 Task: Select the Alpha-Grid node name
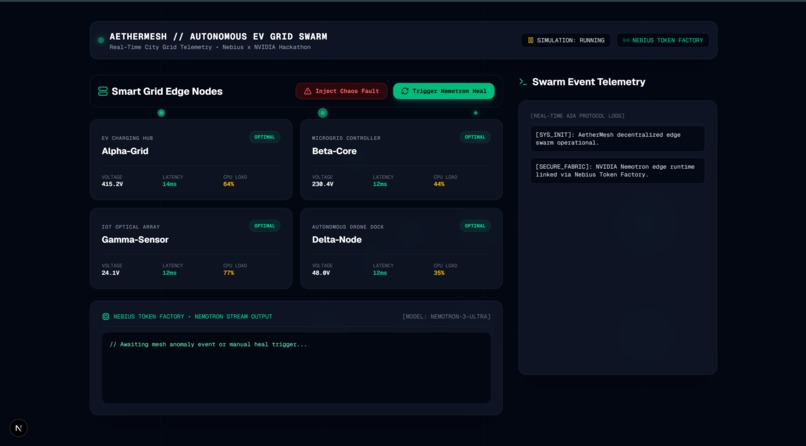point(125,151)
